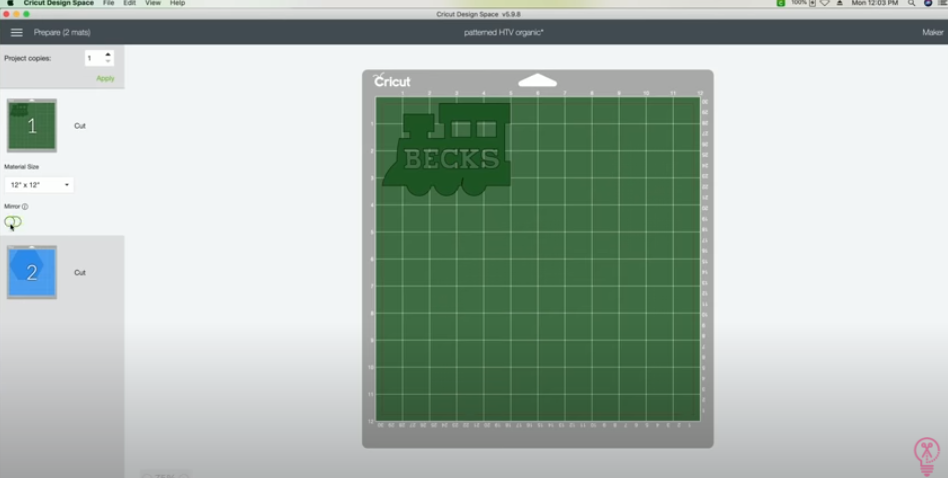Open Spotlight search in menu bar
948x478 pixels.
tap(911, 3)
